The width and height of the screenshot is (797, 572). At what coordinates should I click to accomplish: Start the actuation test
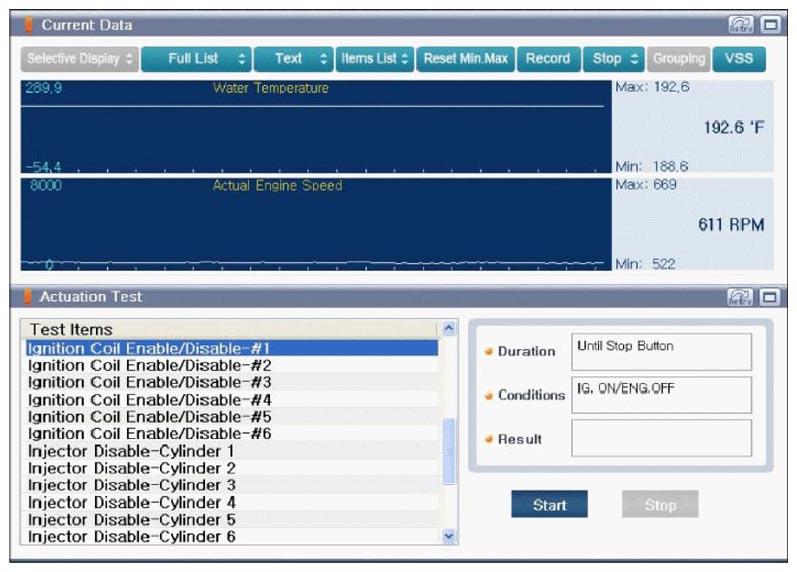click(549, 504)
